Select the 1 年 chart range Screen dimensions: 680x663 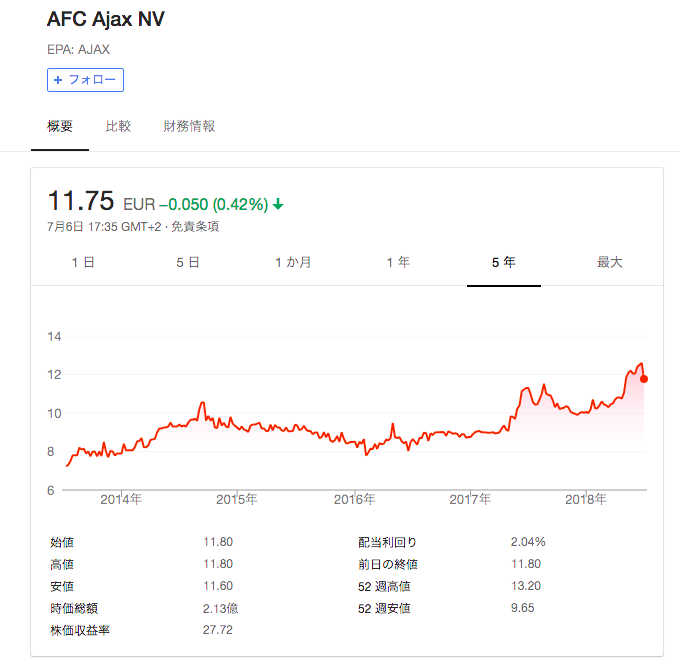pyautogui.click(x=398, y=262)
